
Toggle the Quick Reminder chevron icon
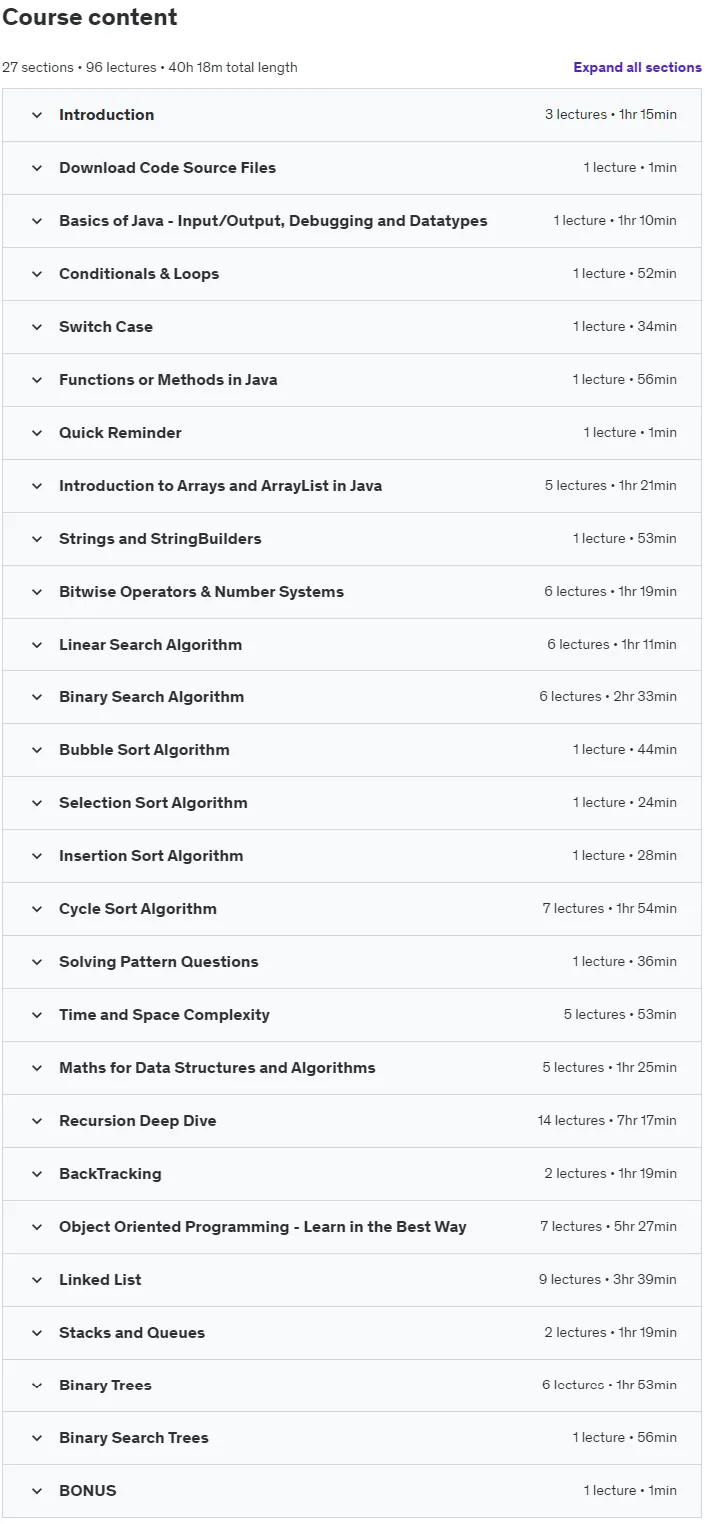pos(37,433)
